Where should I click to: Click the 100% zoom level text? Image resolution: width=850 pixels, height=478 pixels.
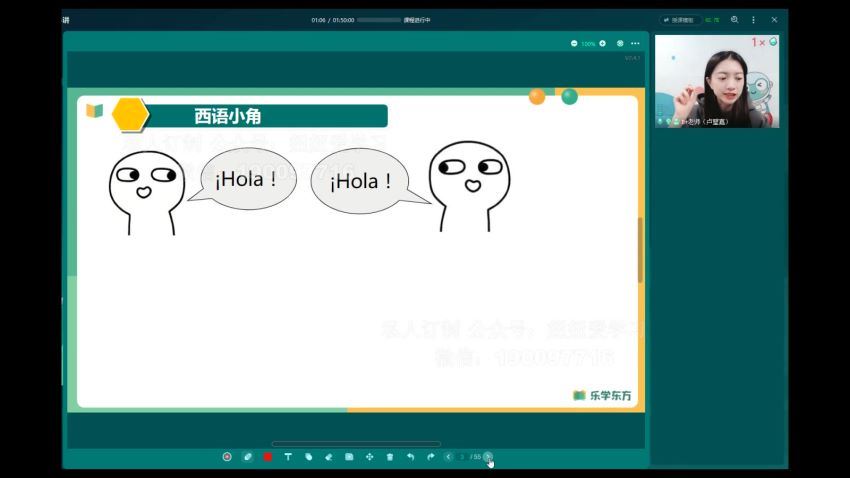(588, 43)
